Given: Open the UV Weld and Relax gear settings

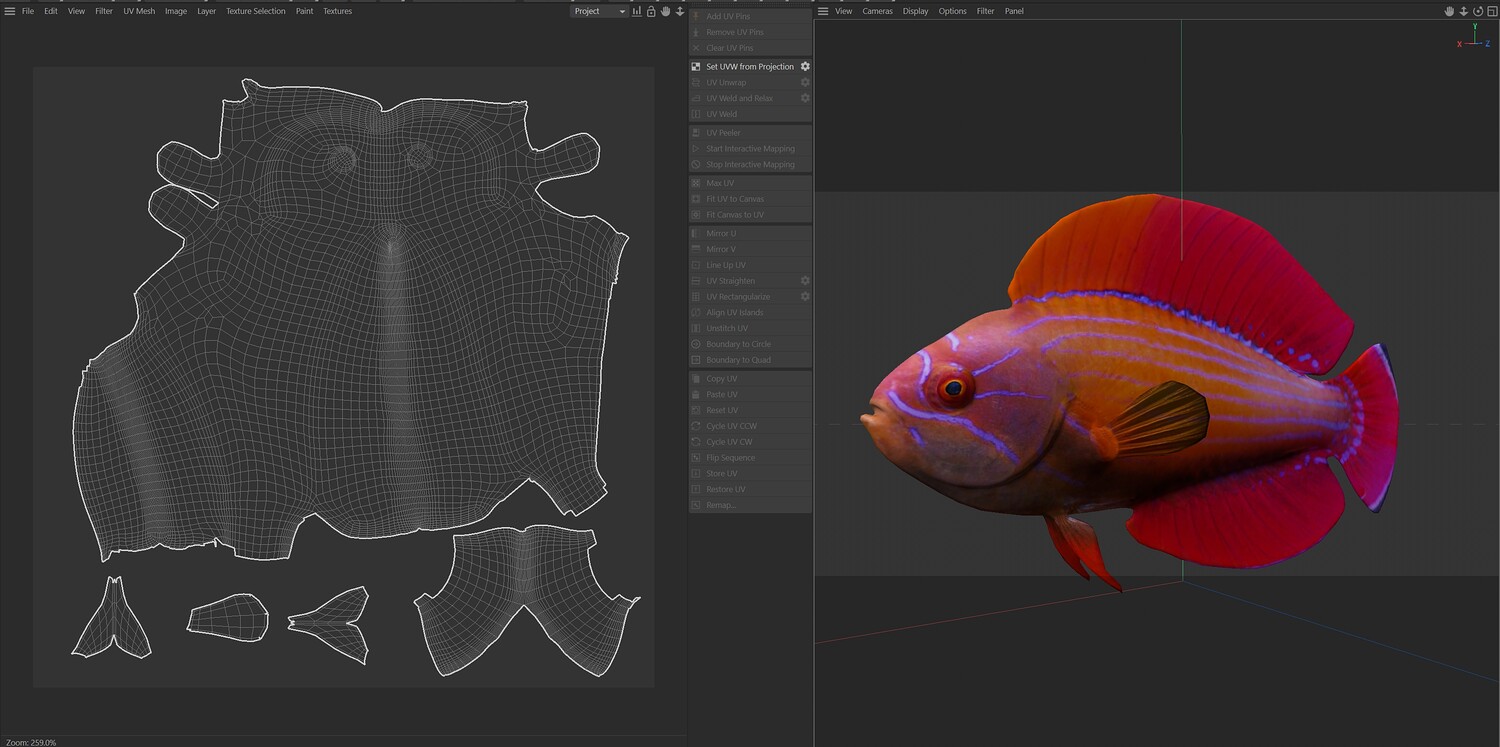Looking at the screenshot, I should click(805, 98).
